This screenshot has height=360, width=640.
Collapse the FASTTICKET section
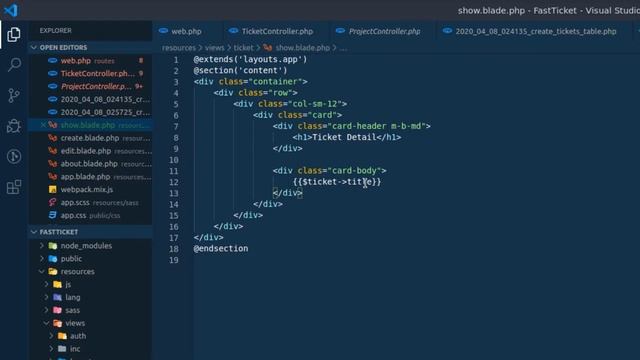tap(34, 232)
